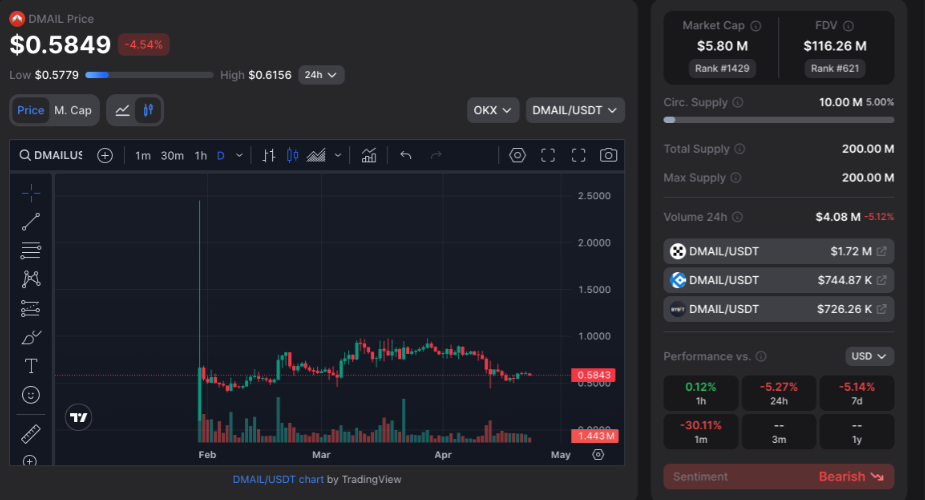Click the Bearish sentiment button

(779, 476)
